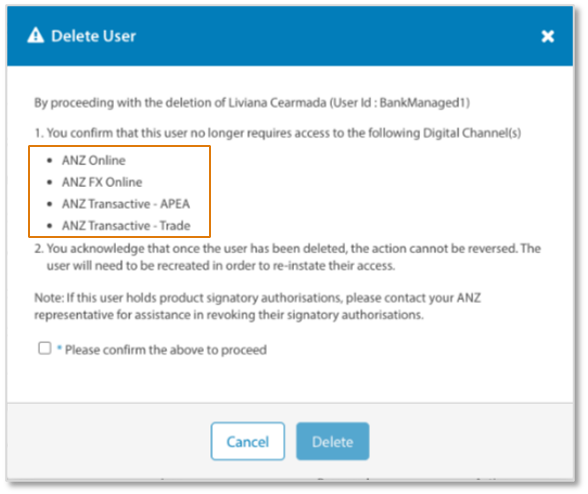Click the bullet point beside ANZ Online
588x494 pixels.
tap(50, 161)
